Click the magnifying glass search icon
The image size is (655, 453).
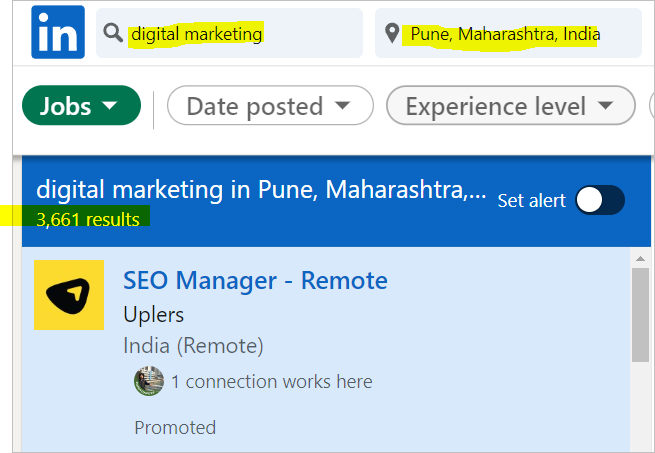tap(113, 33)
